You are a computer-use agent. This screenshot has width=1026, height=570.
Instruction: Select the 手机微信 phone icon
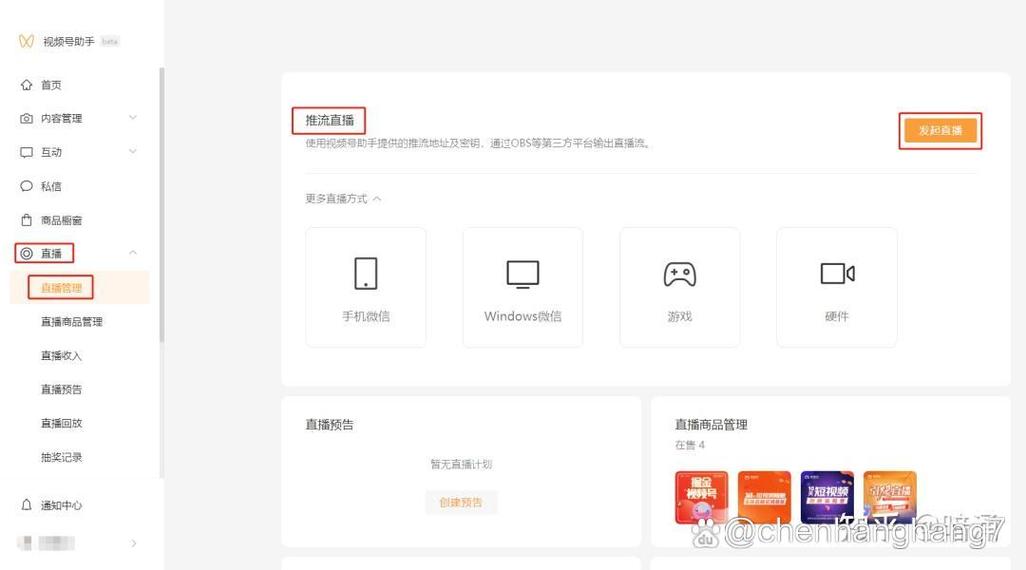point(366,273)
